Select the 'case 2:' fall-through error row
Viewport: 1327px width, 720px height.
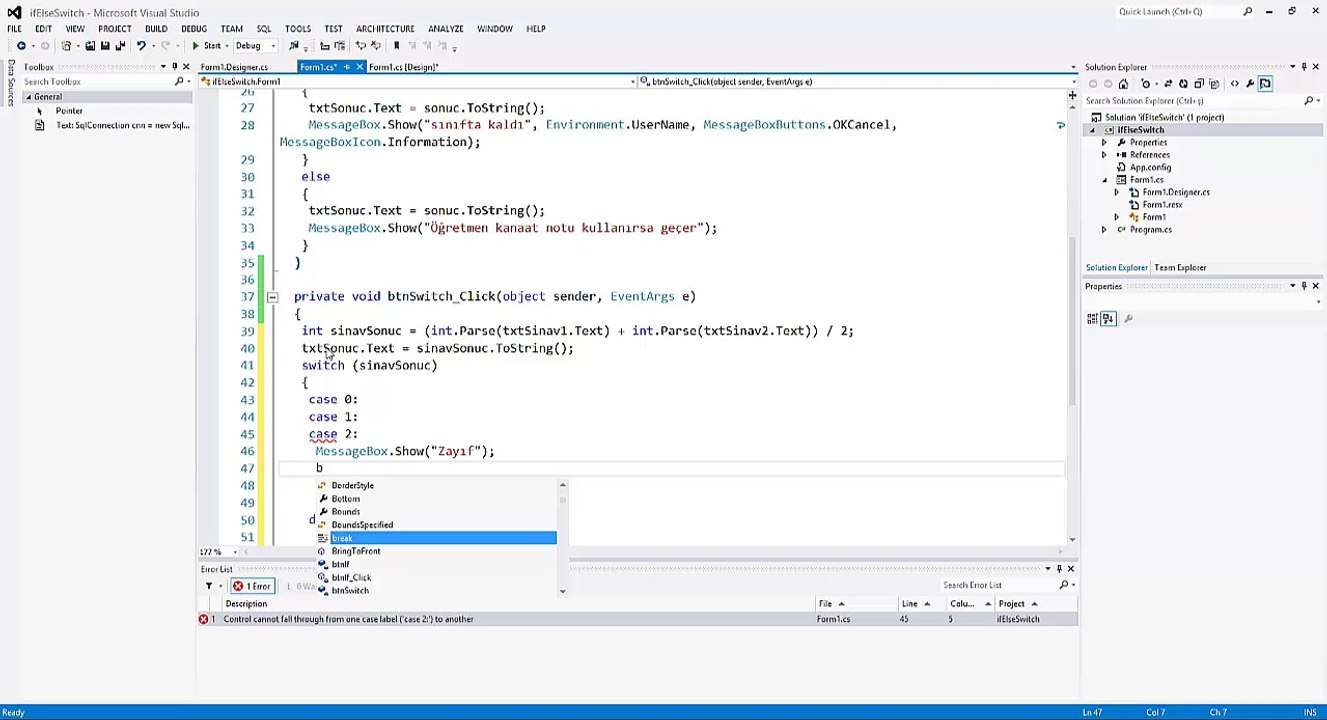coord(637,619)
